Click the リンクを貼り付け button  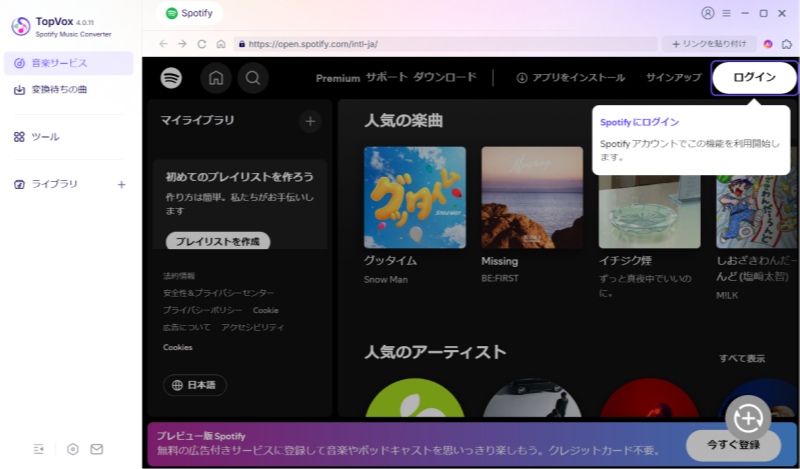[x=709, y=44]
